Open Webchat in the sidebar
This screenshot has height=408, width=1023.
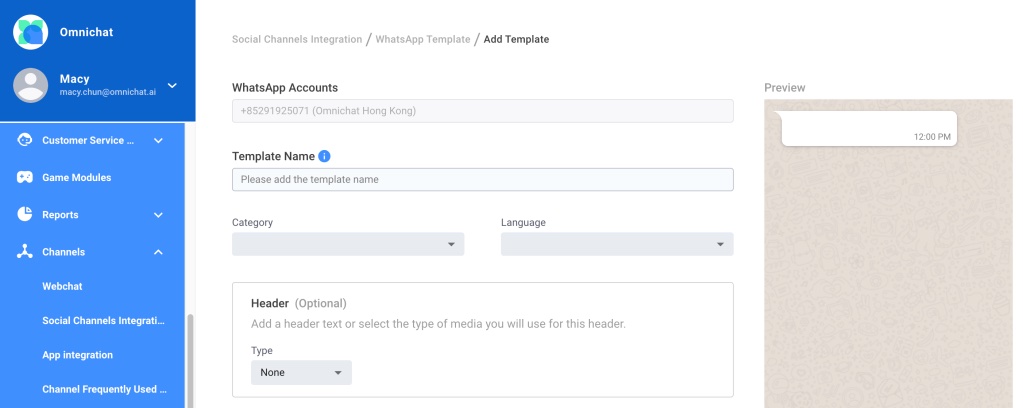tap(62, 286)
